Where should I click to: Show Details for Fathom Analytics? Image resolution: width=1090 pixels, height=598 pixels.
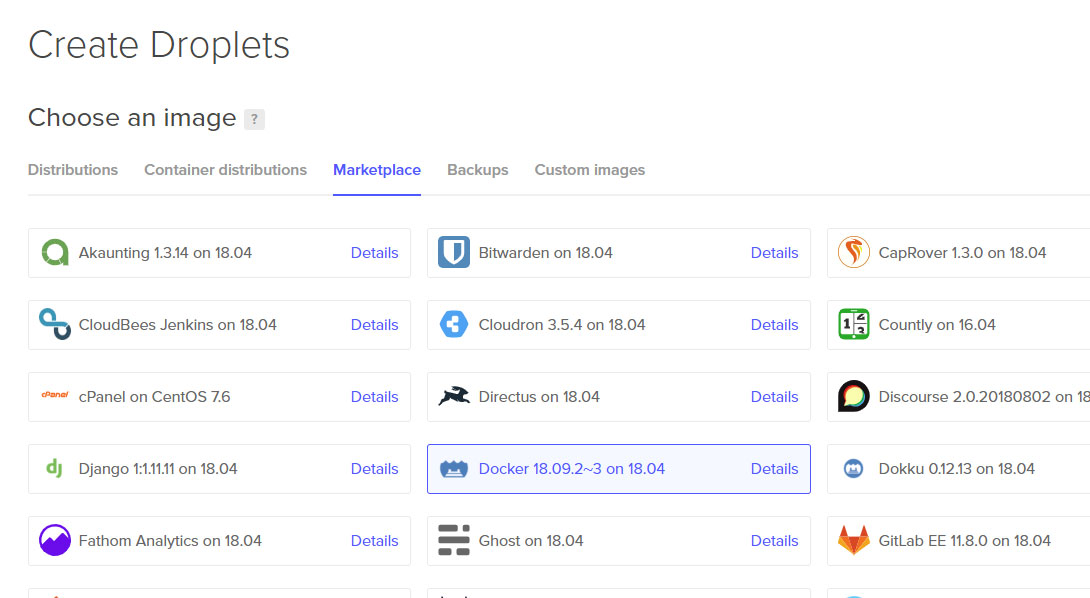coord(375,541)
